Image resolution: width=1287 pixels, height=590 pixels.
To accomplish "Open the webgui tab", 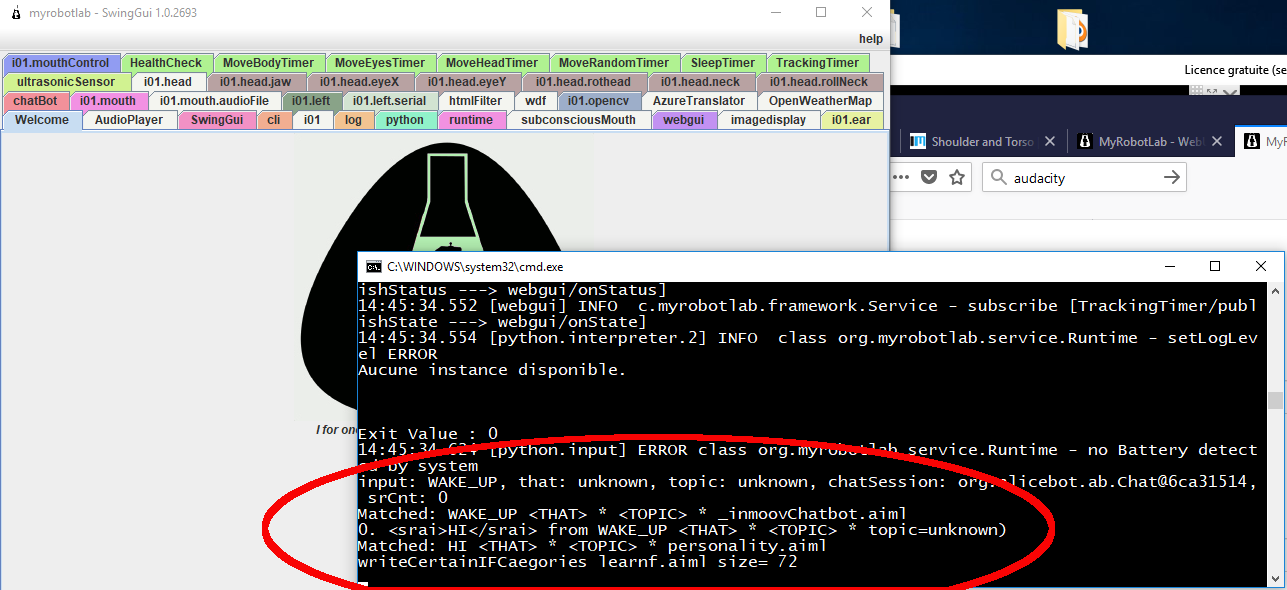I will (x=684, y=120).
